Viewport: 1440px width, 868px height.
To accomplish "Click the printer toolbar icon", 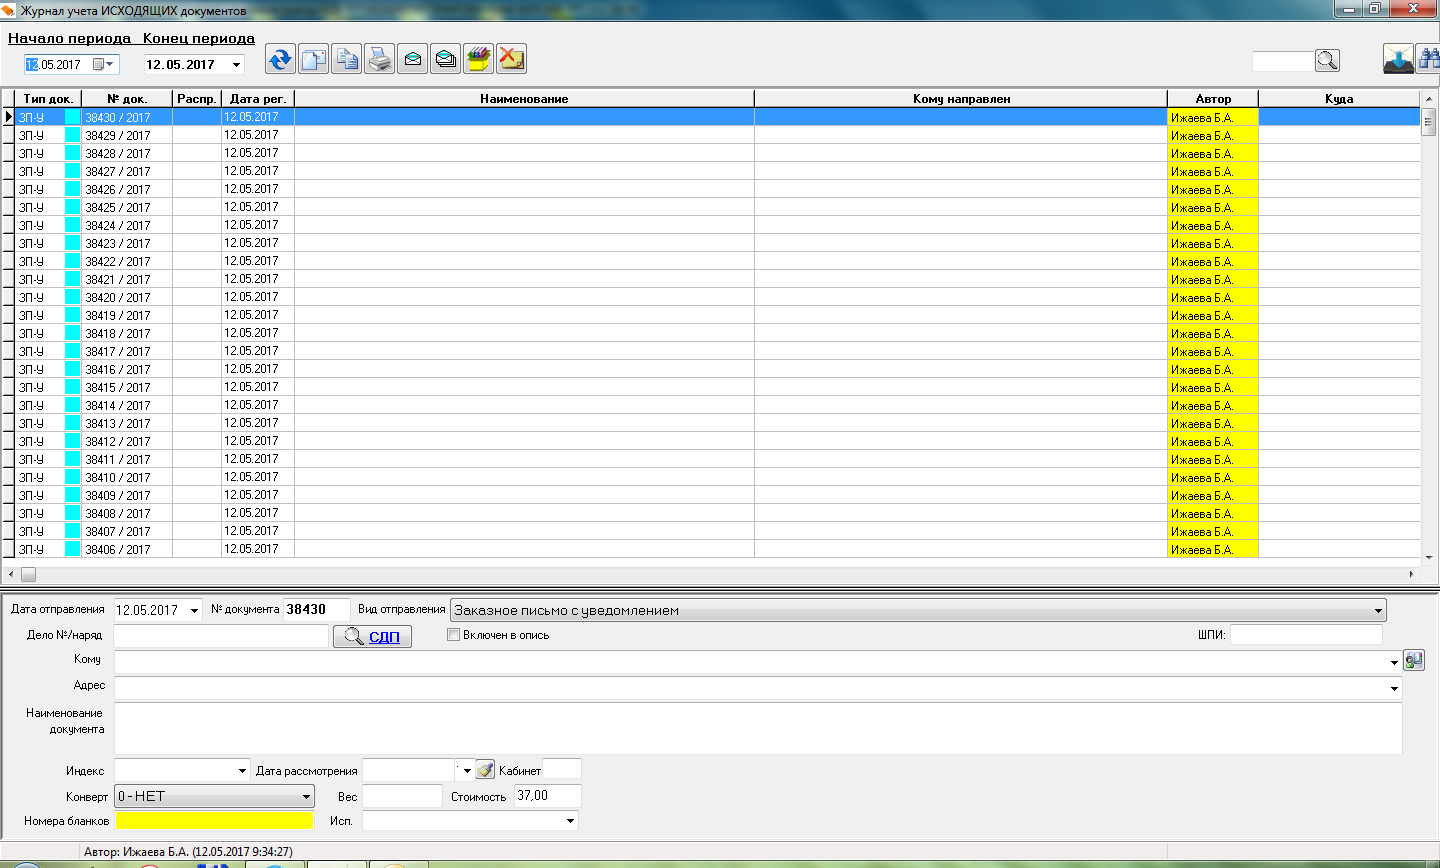I will point(379,59).
